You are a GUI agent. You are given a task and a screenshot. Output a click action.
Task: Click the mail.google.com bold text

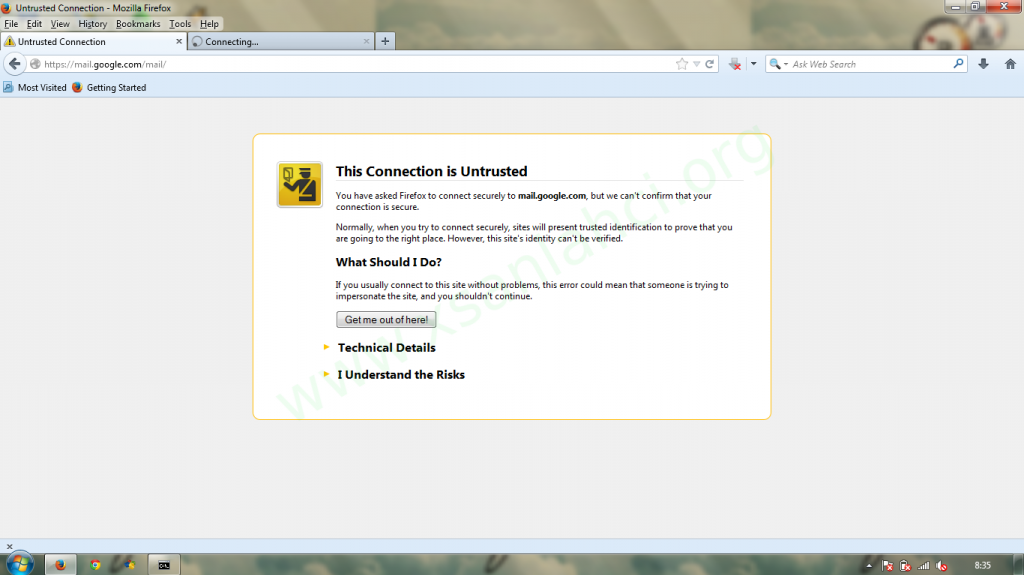[x=552, y=195]
